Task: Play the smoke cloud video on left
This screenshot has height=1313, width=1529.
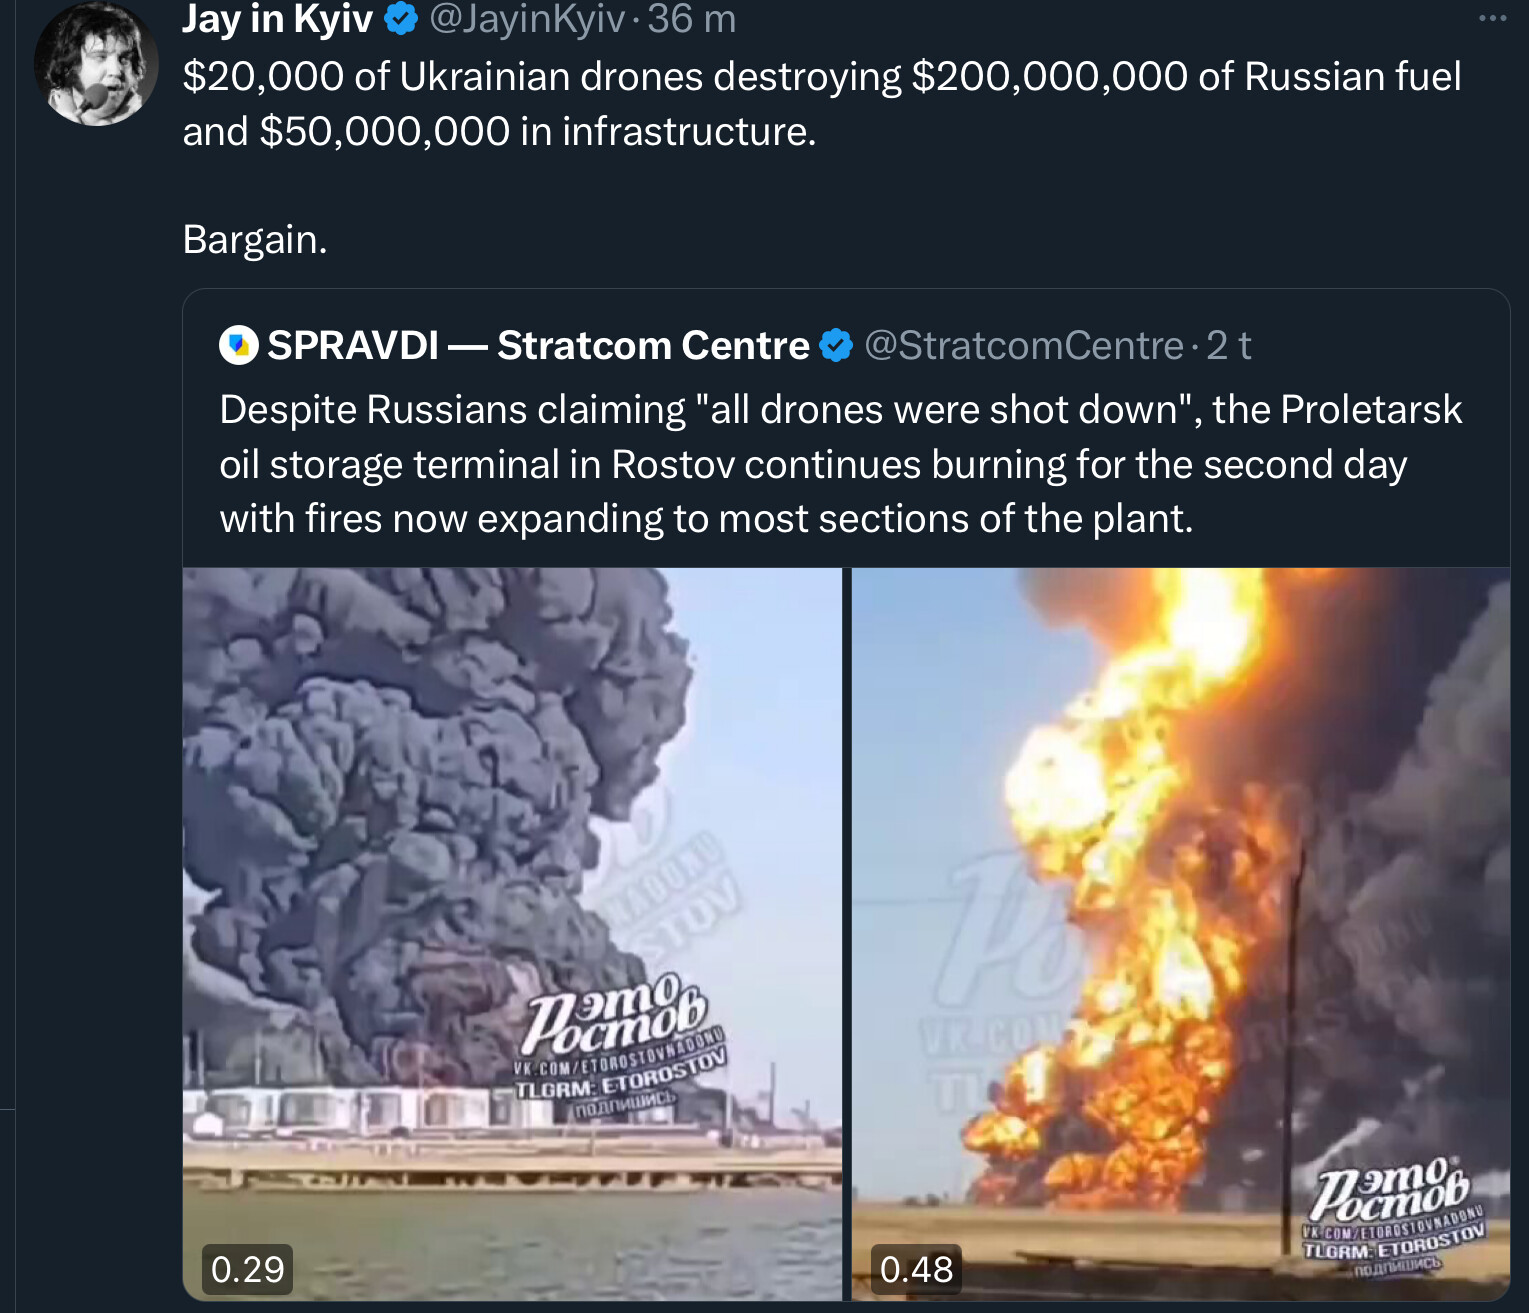Action: point(512,934)
